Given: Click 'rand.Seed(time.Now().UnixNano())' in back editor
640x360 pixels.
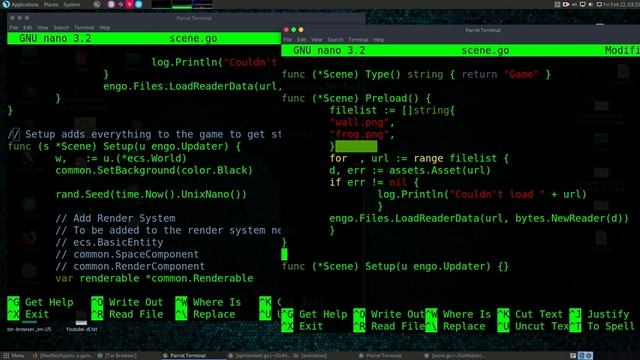Looking at the screenshot, I should click(x=151, y=194).
